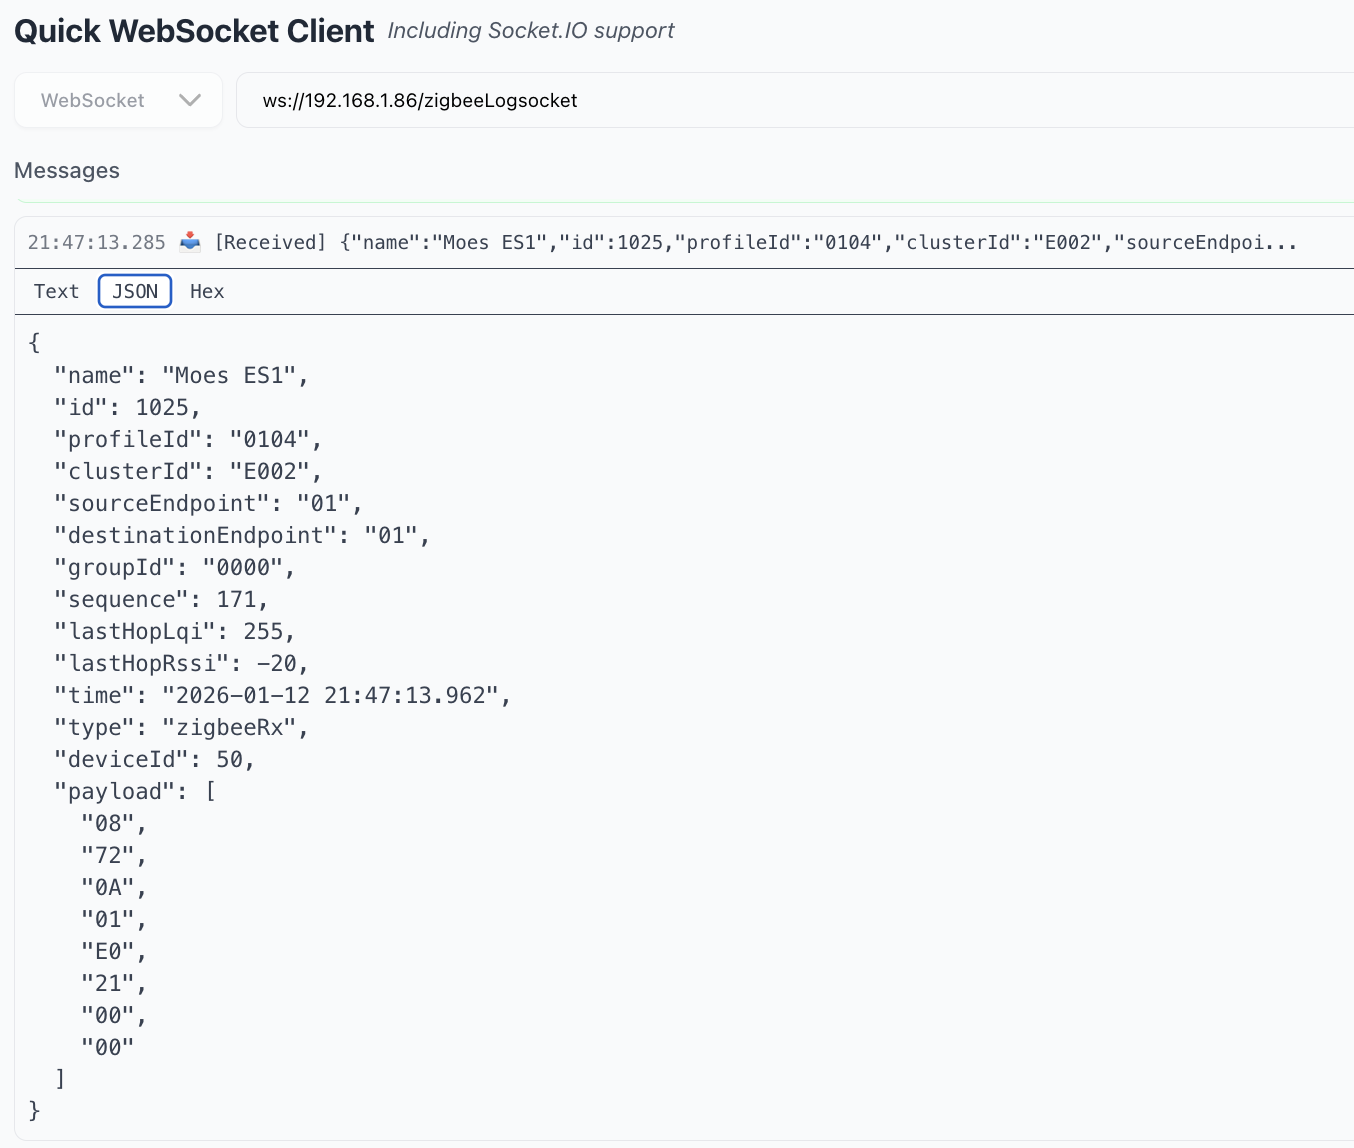Click the deviceId value 50

coord(230,759)
